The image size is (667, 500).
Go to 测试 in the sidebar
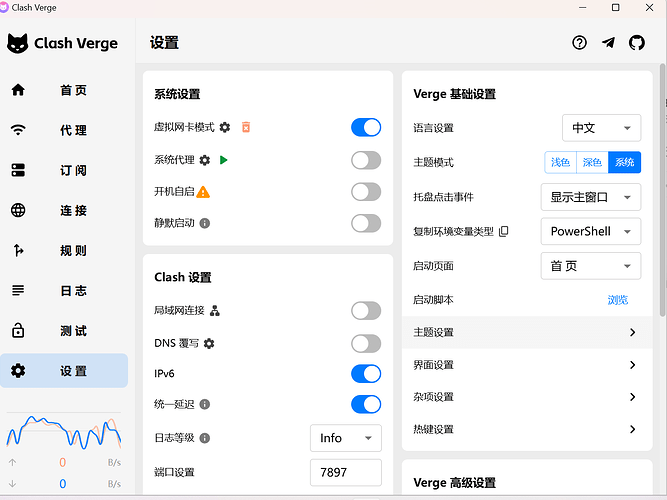coord(64,331)
